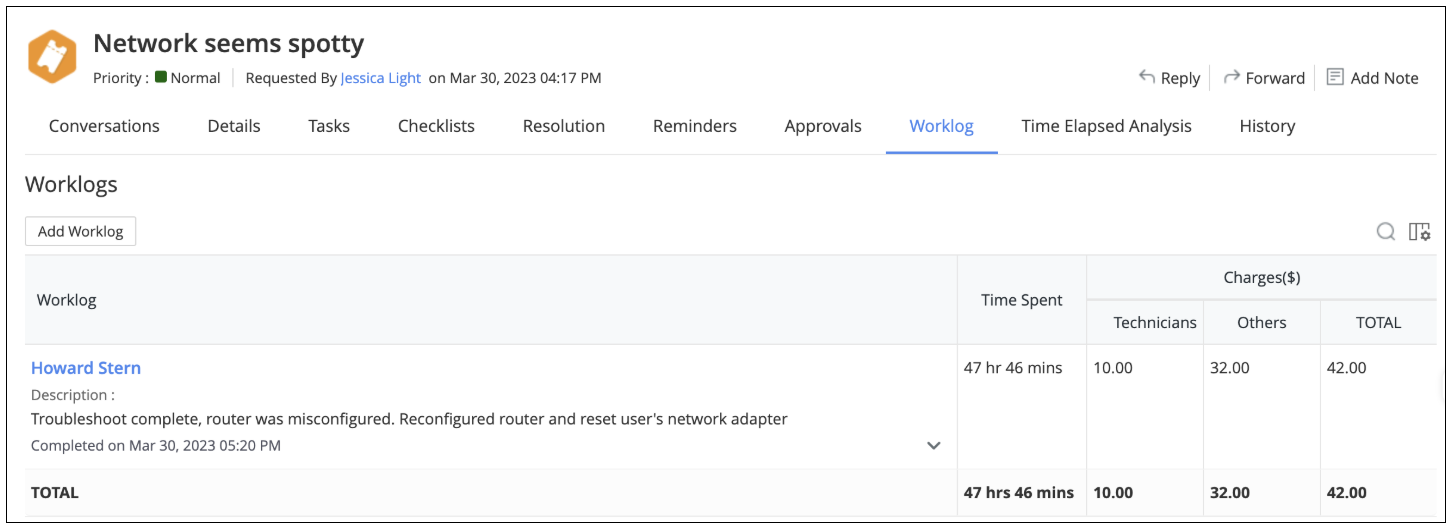Open the Details tab

(234, 126)
